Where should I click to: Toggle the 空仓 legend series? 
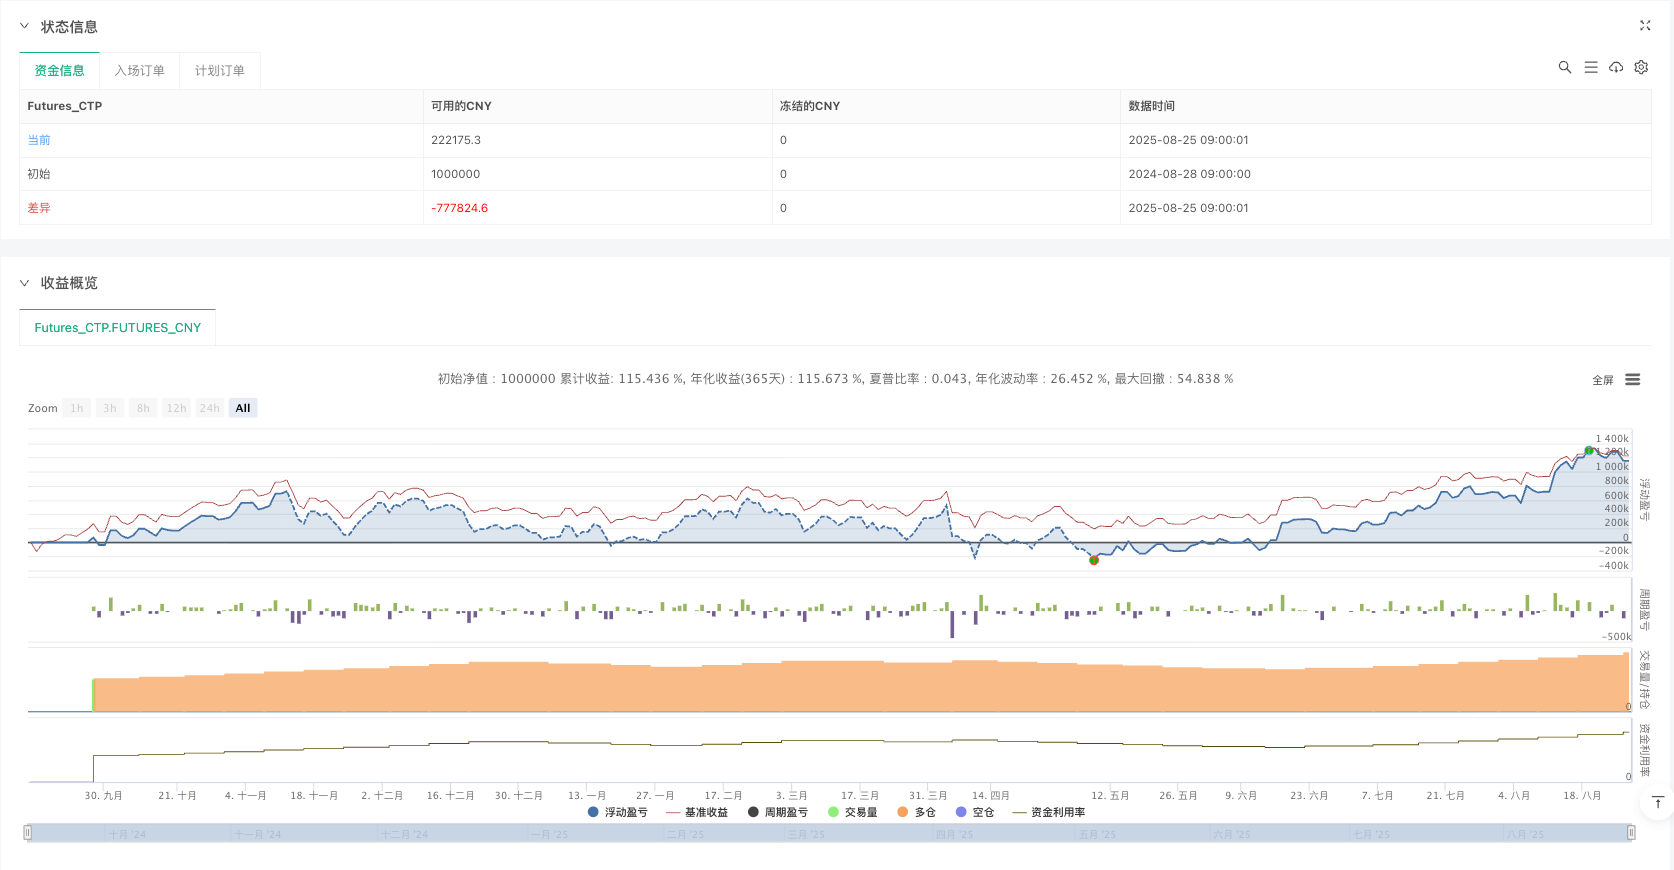[x=975, y=812]
